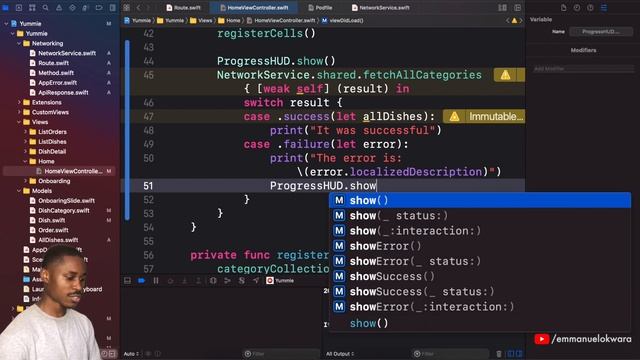
Task: Expand the DishDetail folder
Action: pos(26,151)
